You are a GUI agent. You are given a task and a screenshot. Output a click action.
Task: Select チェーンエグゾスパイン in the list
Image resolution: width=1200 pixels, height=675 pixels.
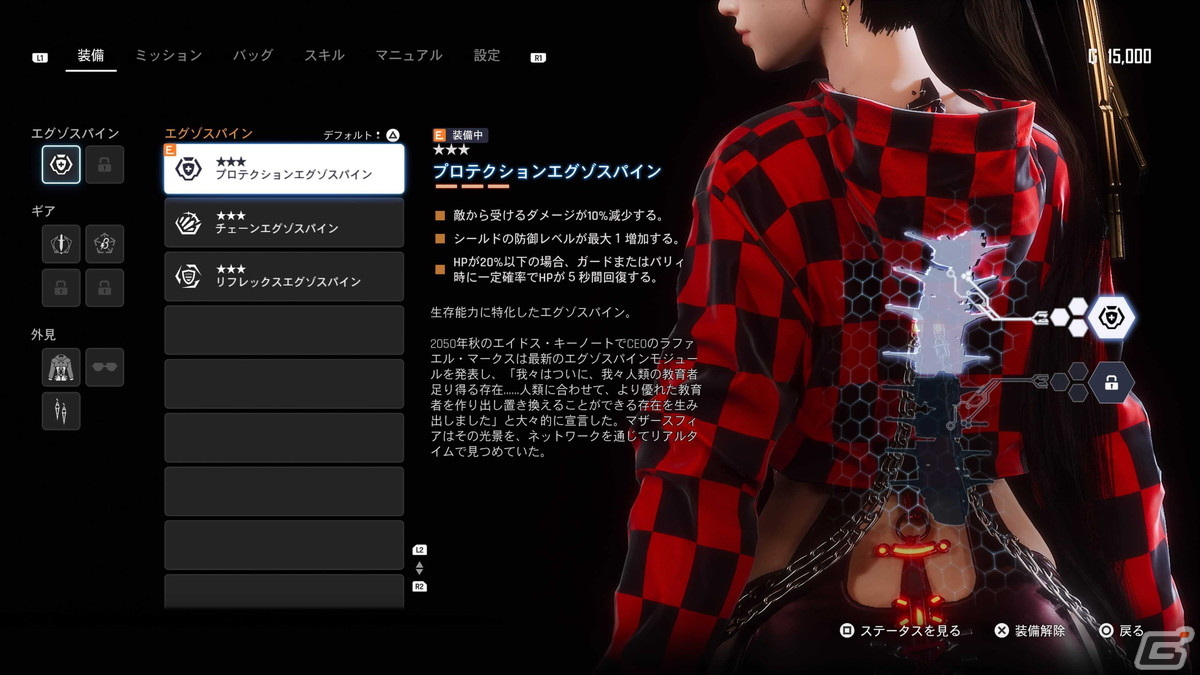pyautogui.click(x=284, y=223)
